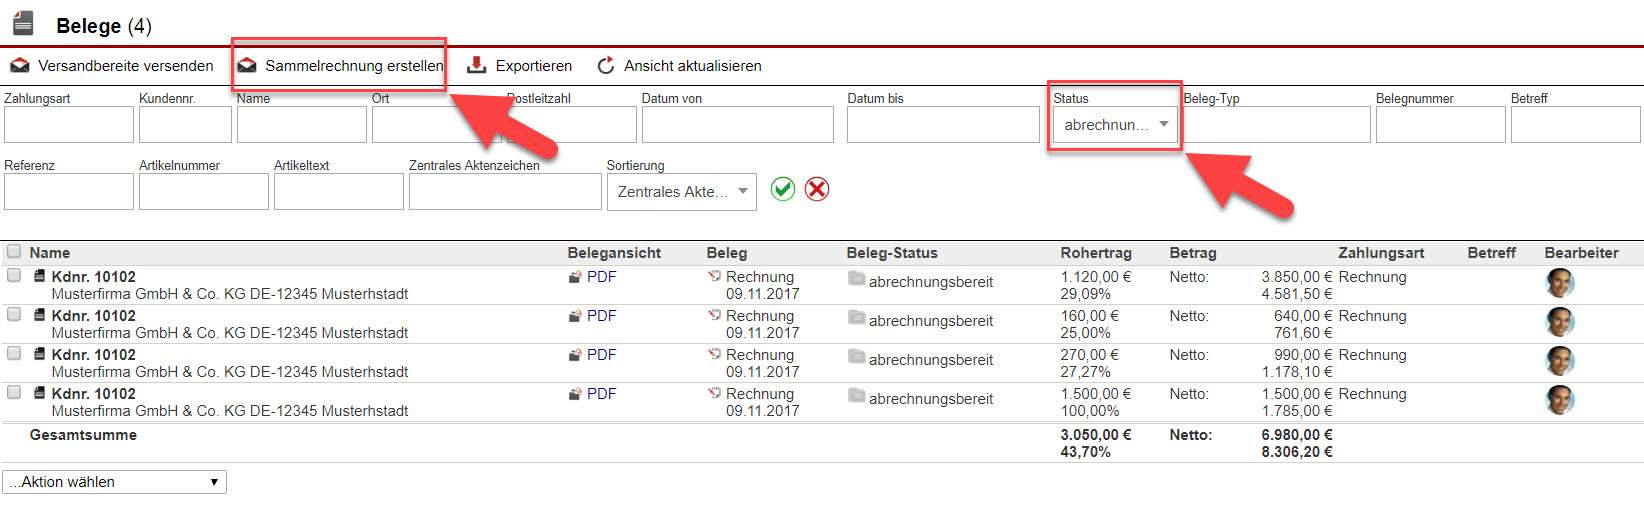Viewport: 1644px width, 510px height.
Task: Click the Betrag column header
Action: pyautogui.click(x=1193, y=253)
